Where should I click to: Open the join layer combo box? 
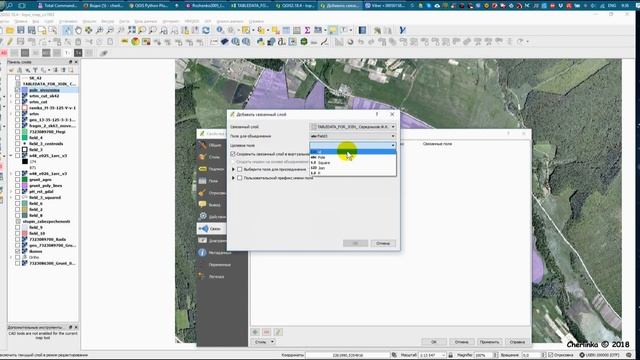[x=353, y=127]
